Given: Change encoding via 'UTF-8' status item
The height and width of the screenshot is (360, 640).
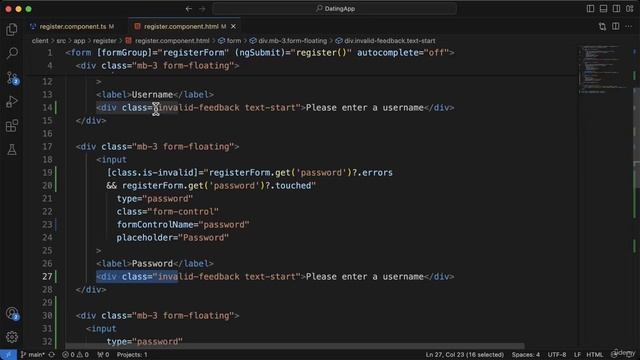Looking at the screenshot, I should point(557,355).
